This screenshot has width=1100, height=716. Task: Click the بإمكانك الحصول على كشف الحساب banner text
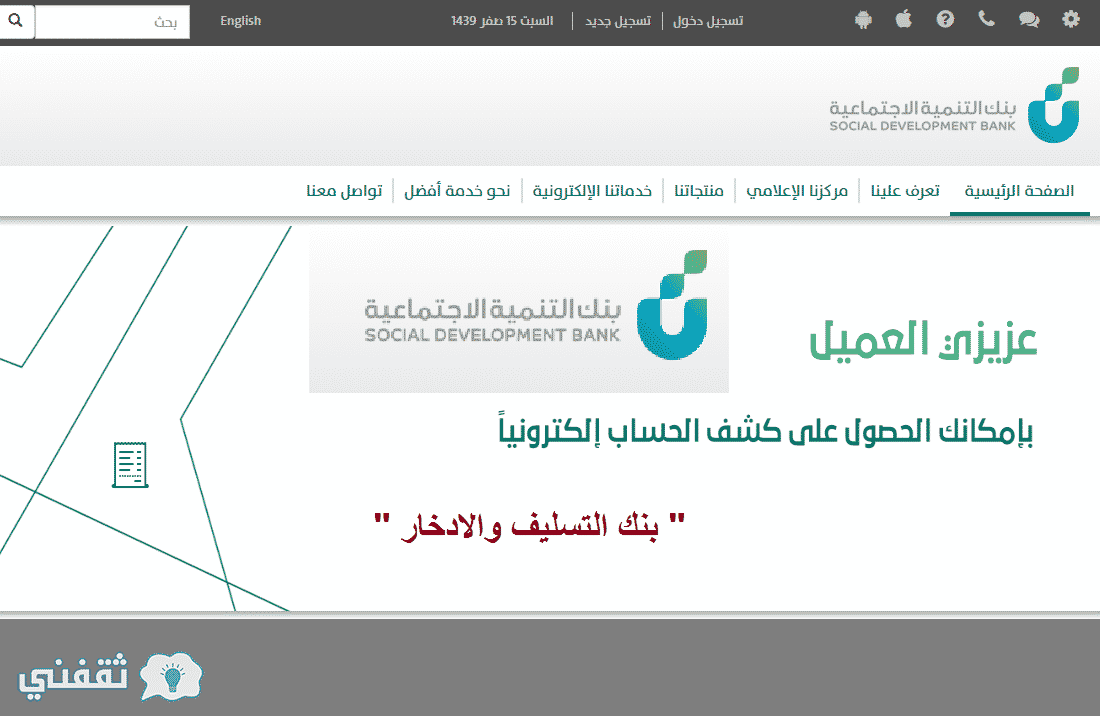766,429
